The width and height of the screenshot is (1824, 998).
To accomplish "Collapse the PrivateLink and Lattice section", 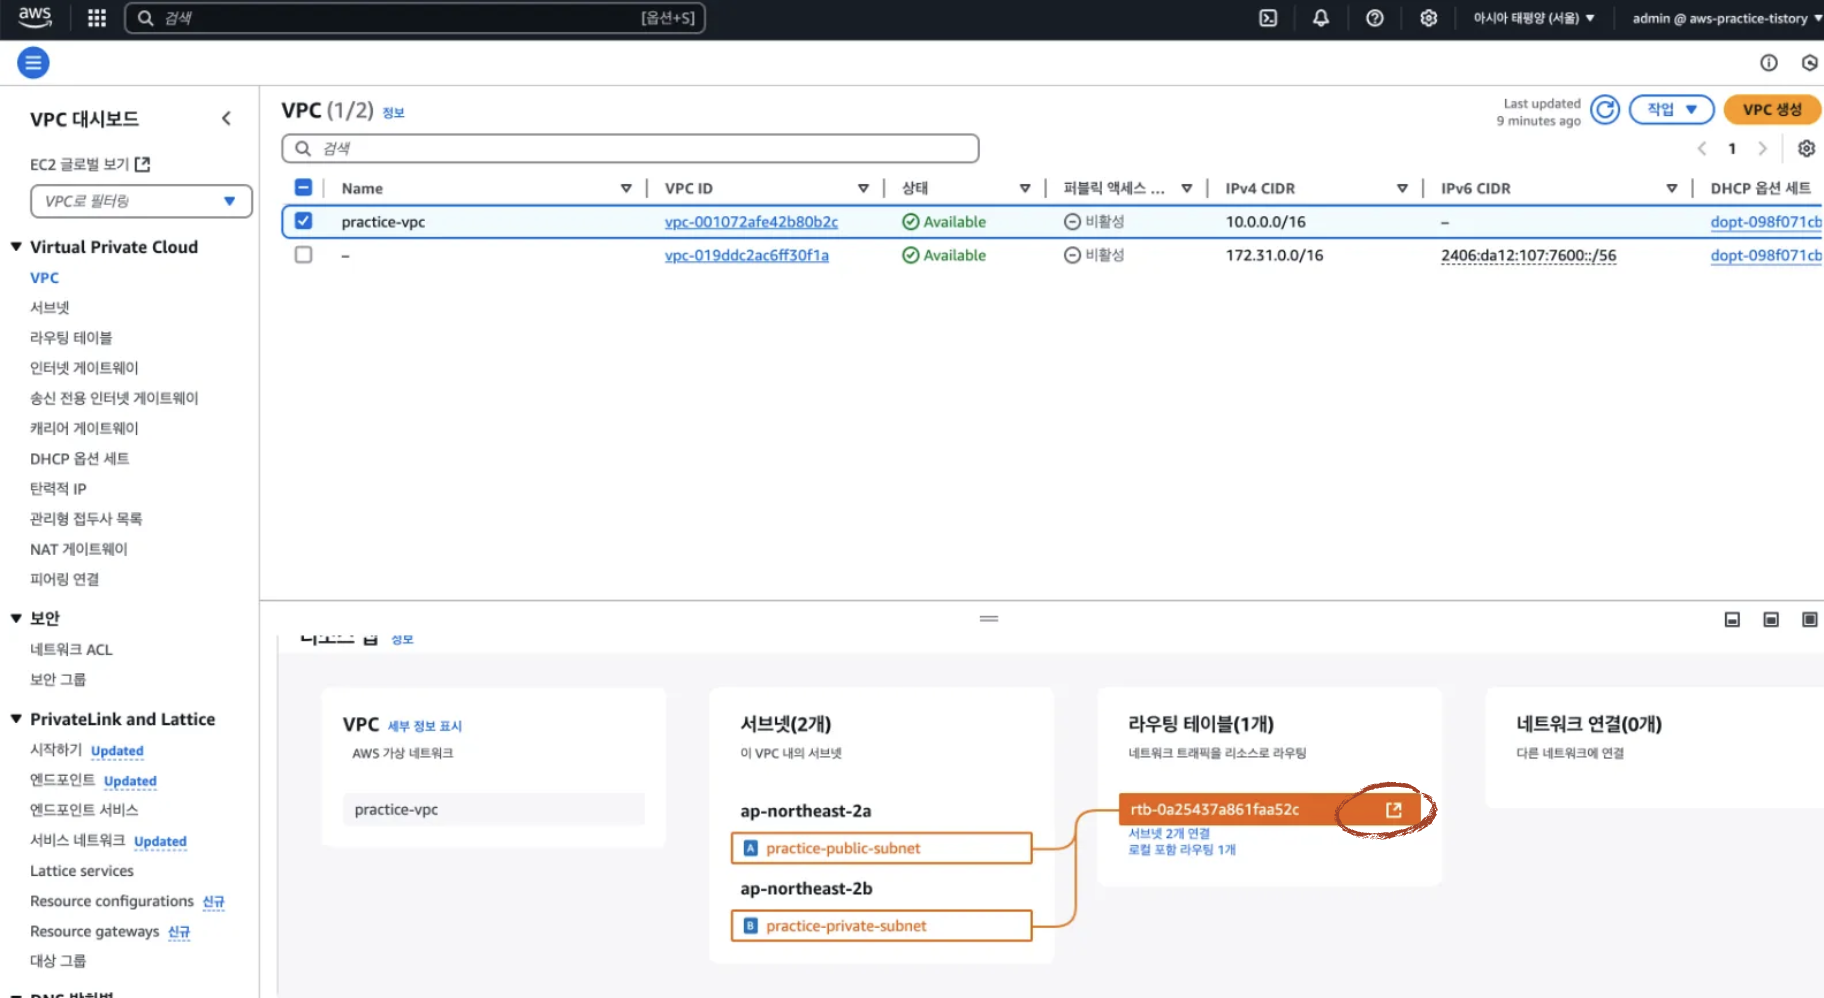I will 16,718.
